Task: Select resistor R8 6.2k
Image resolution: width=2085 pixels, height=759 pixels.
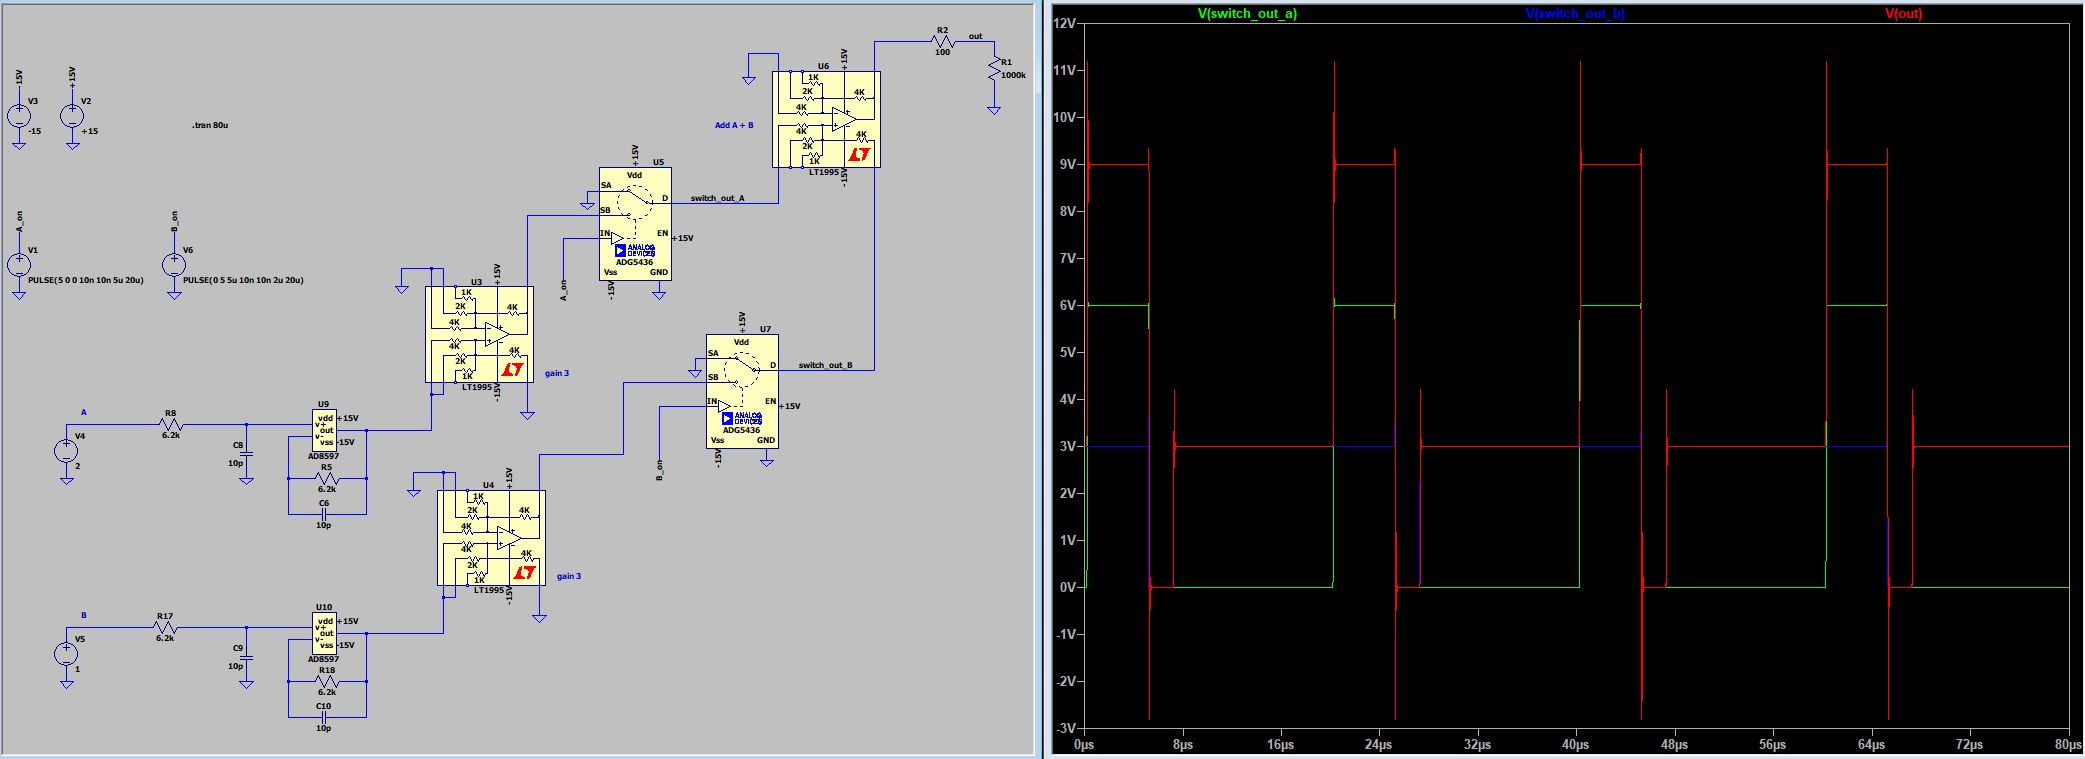Action: point(171,425)
